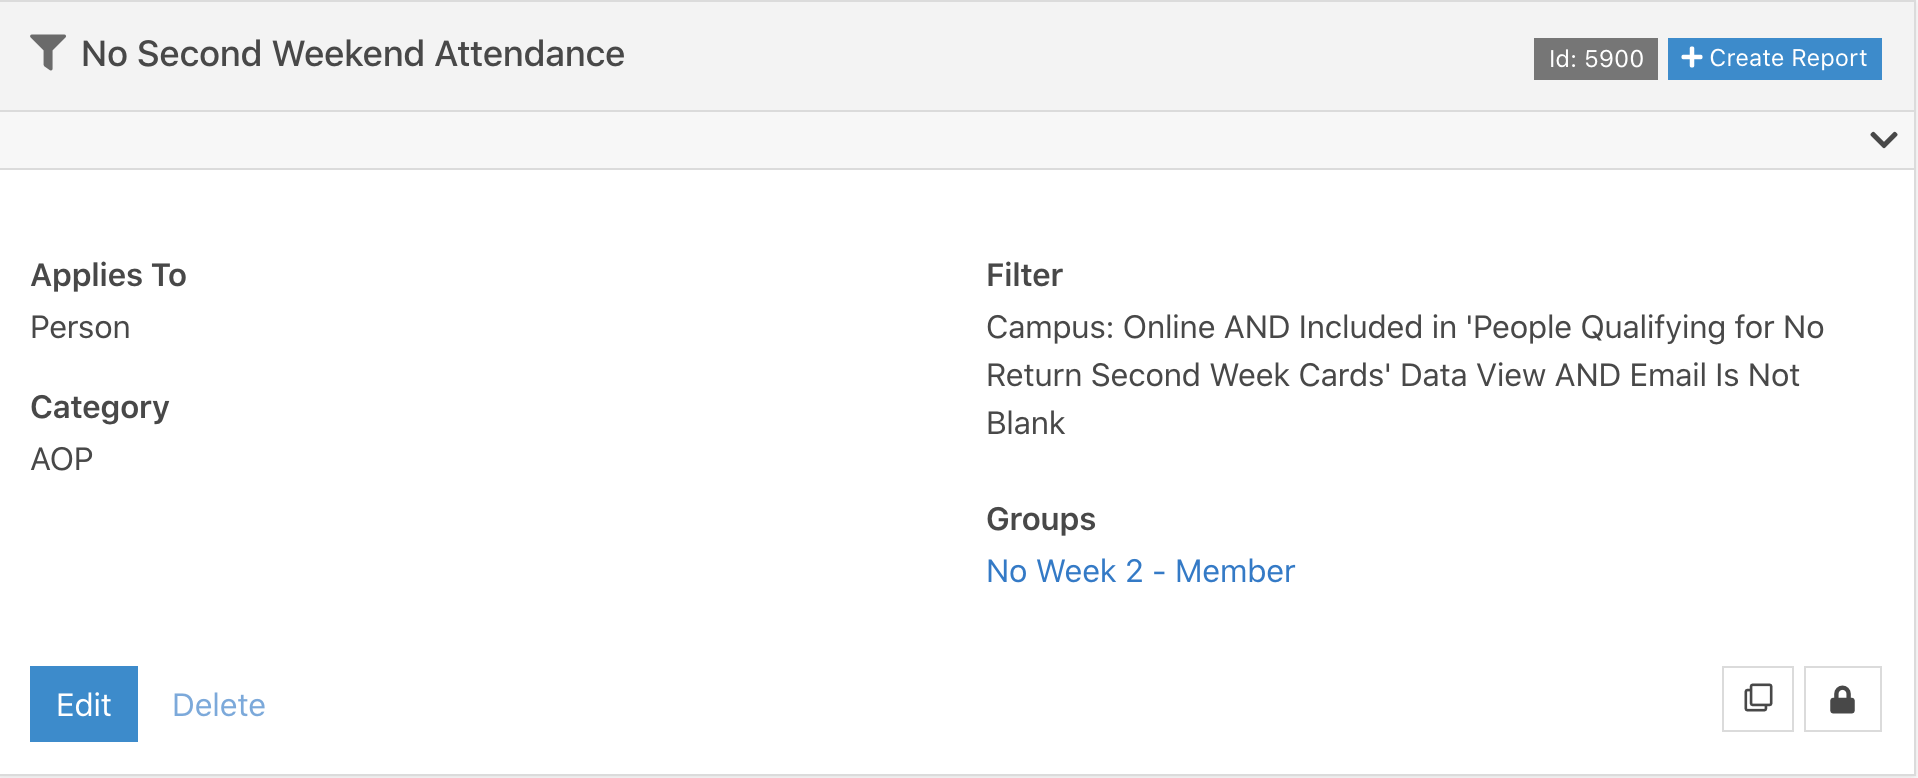The width and height of the screenshot is (1918, 778).
Task: Click the AOP category value
Action: [62, 459]
